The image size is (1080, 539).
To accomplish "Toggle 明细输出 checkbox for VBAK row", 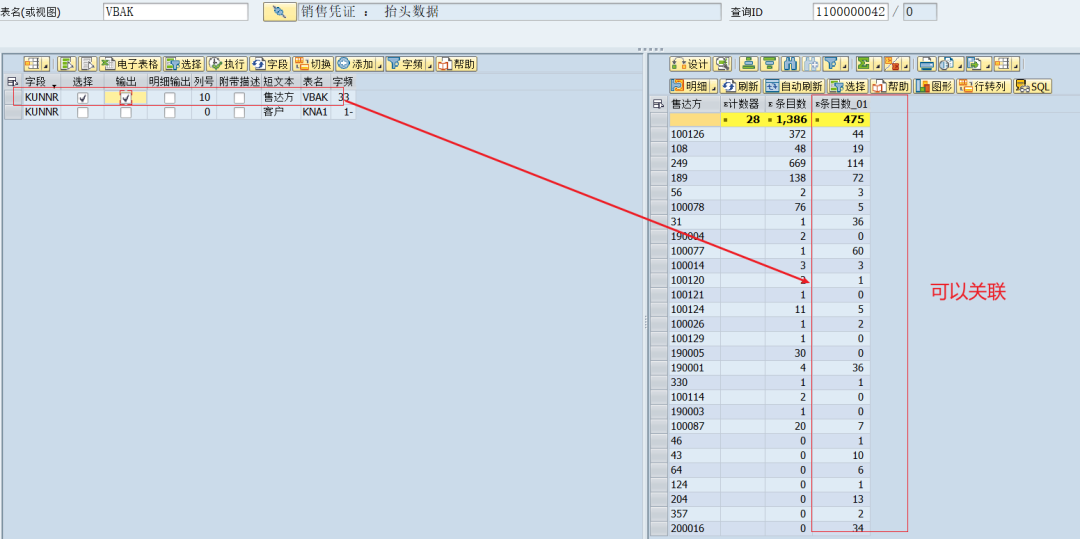I will (169, 98).
